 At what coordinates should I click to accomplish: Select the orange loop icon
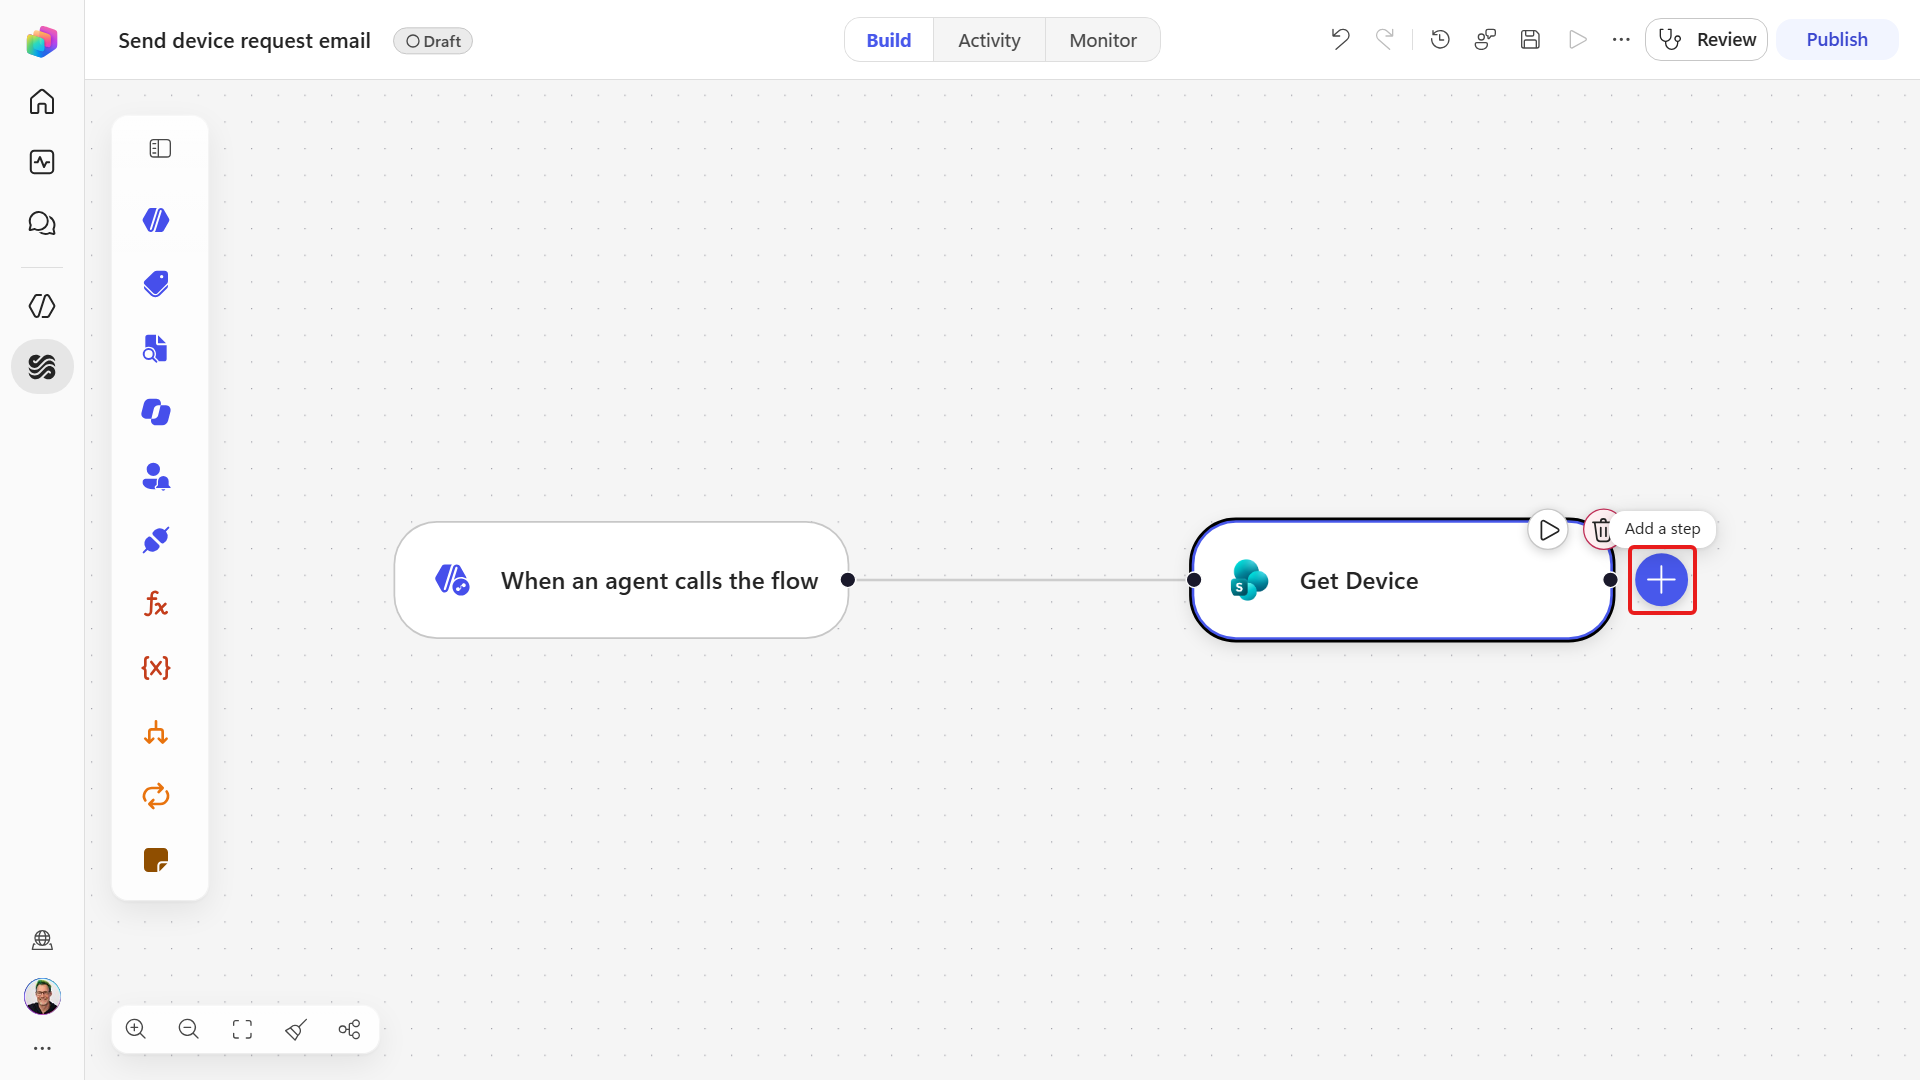[156, 796]
